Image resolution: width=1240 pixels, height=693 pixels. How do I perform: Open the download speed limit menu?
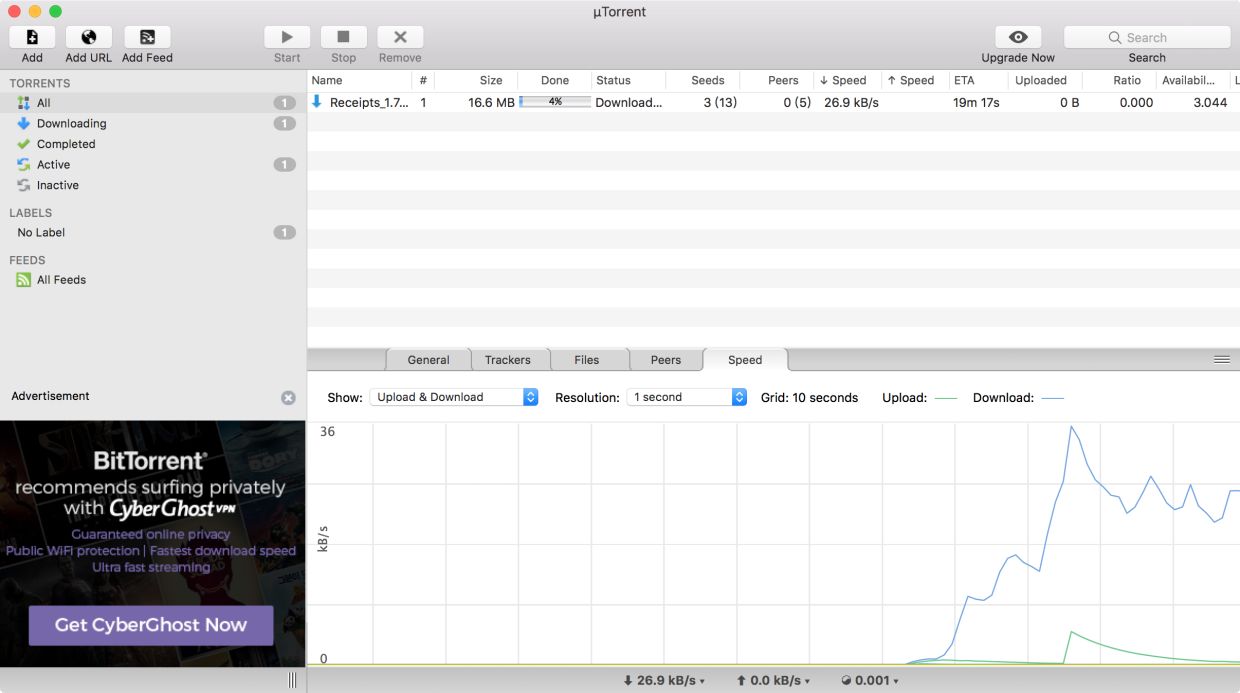pyautogui.click(x=664, y=680)
